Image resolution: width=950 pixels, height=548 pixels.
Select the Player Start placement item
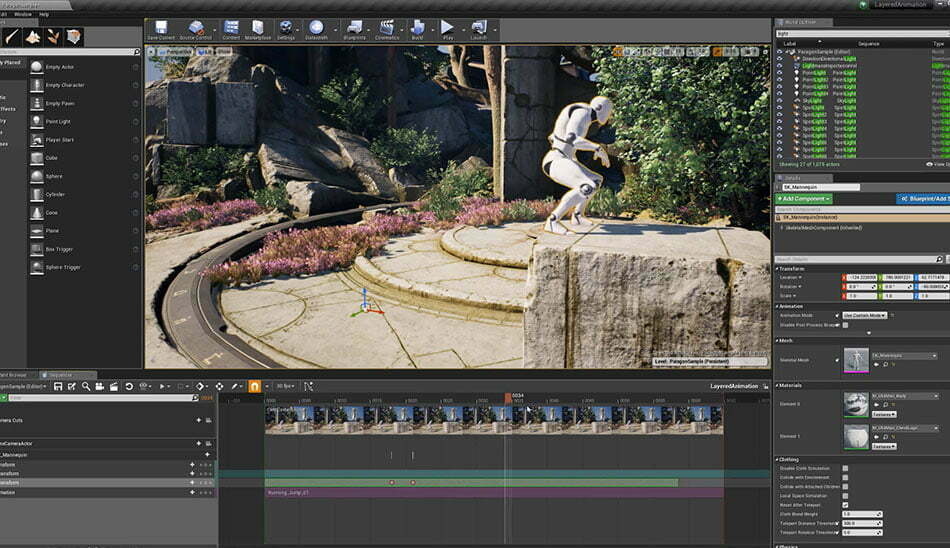[84, 139]
